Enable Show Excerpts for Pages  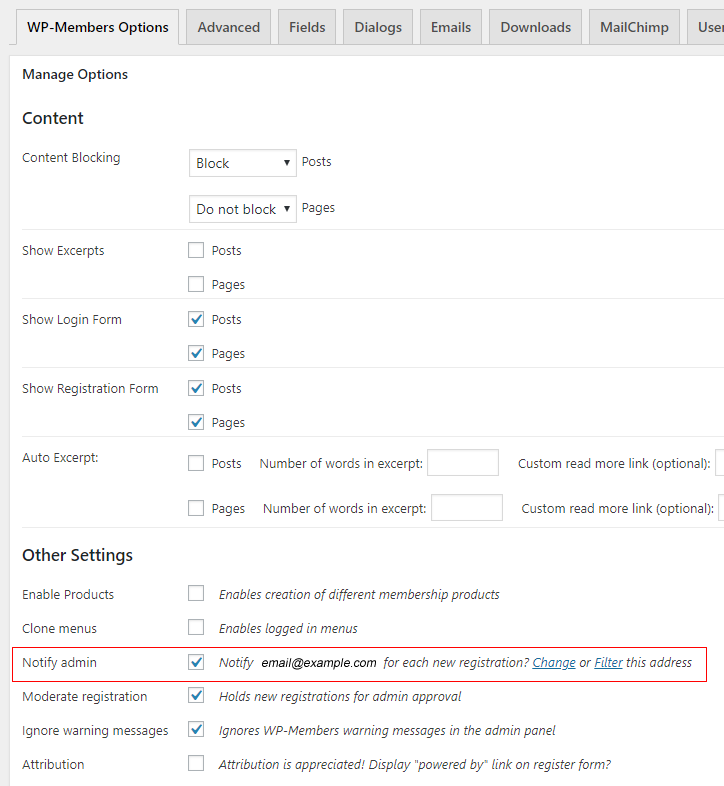pyautogui.click(x=196, y=285)
